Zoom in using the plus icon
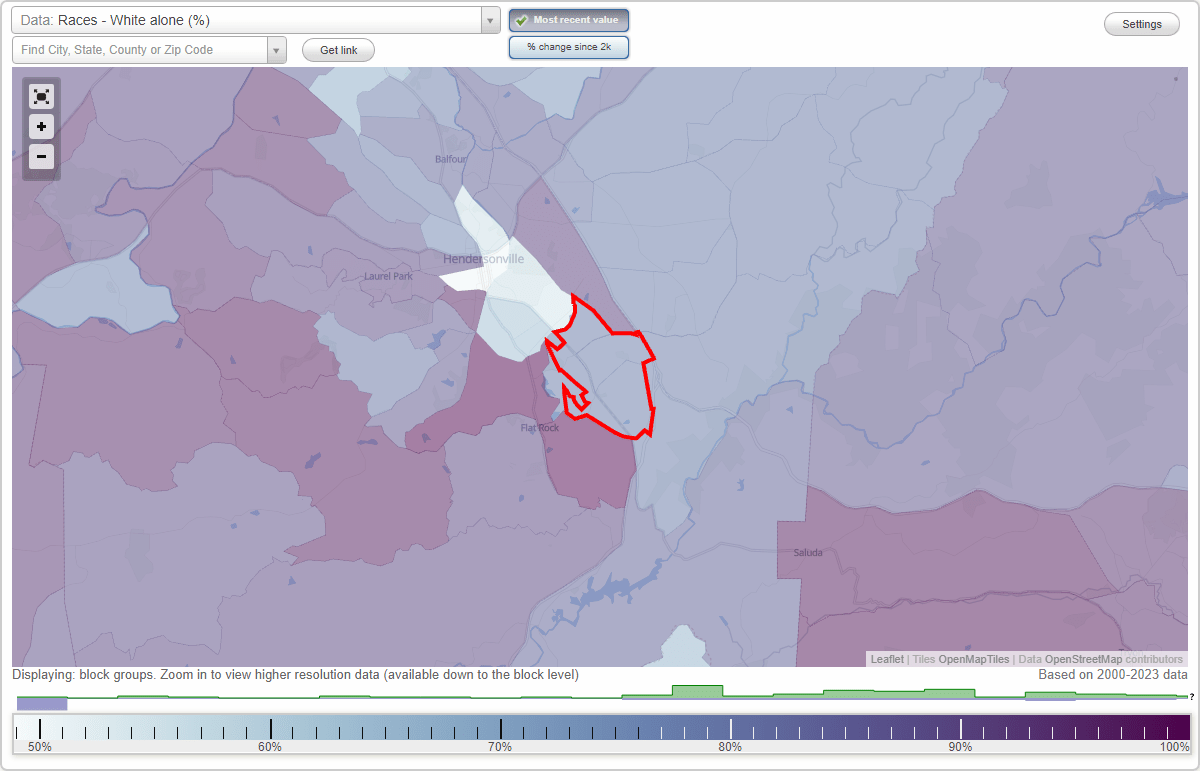 pyautogui.click(x=41, y=126)
